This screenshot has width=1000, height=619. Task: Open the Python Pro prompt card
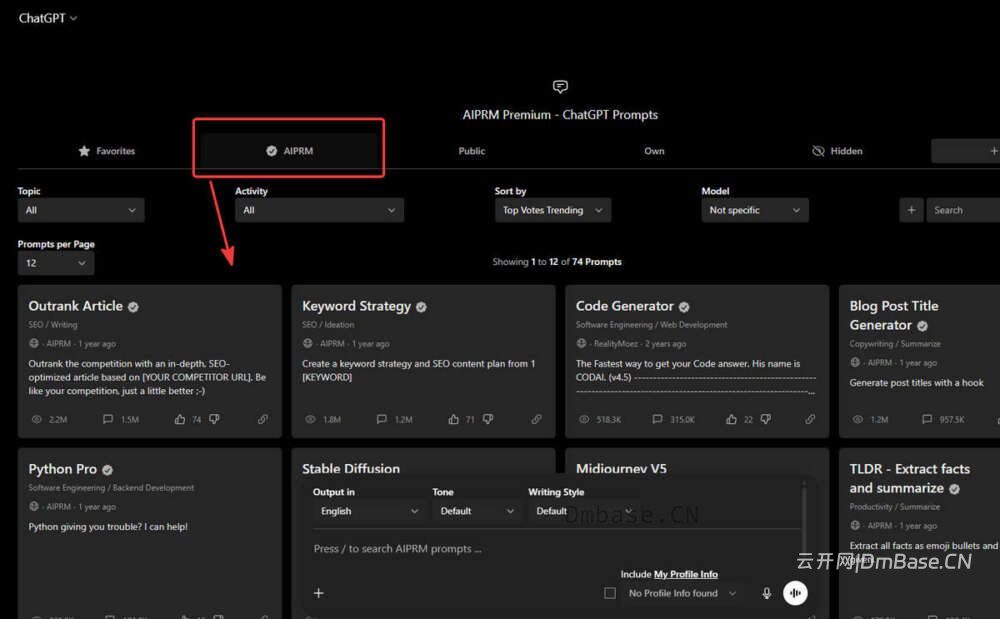coord(149,533)
